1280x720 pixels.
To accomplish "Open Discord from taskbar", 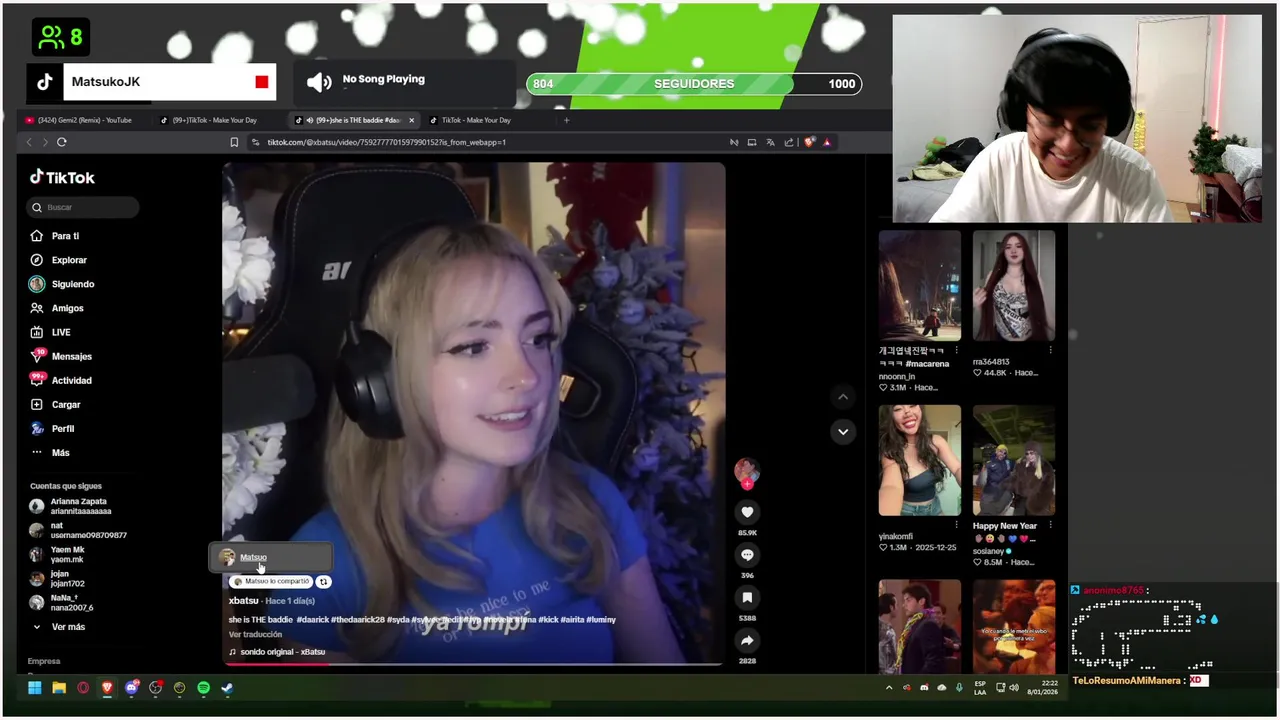I will pyautogui.click(x=131, y=688).
